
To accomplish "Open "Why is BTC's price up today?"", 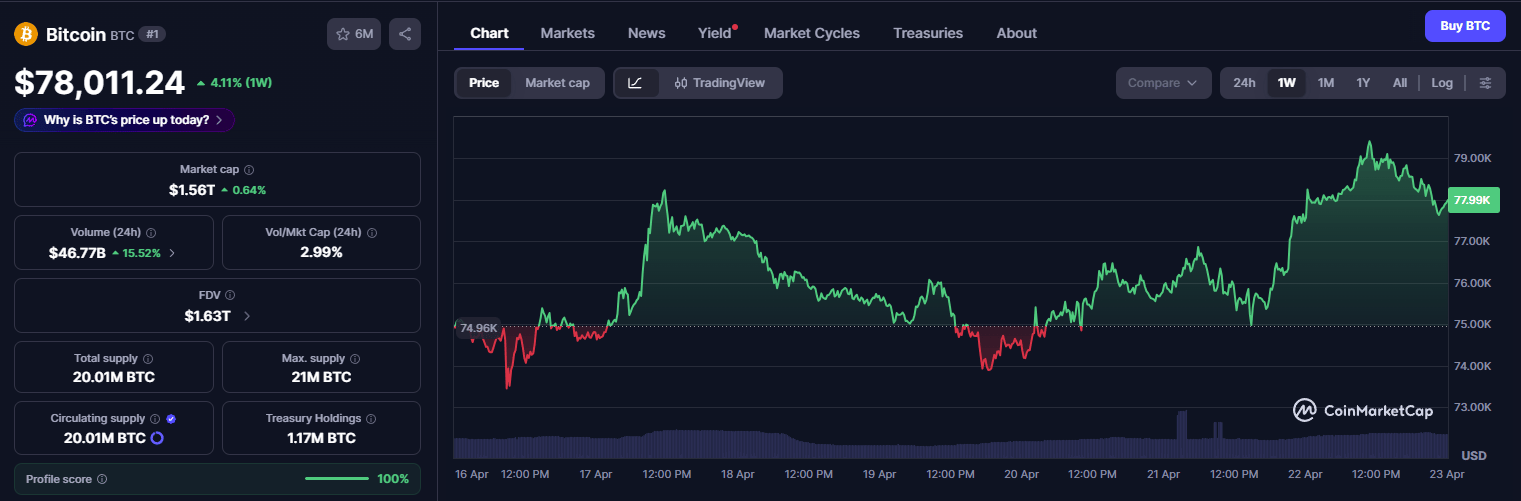I will coord(125,120).
